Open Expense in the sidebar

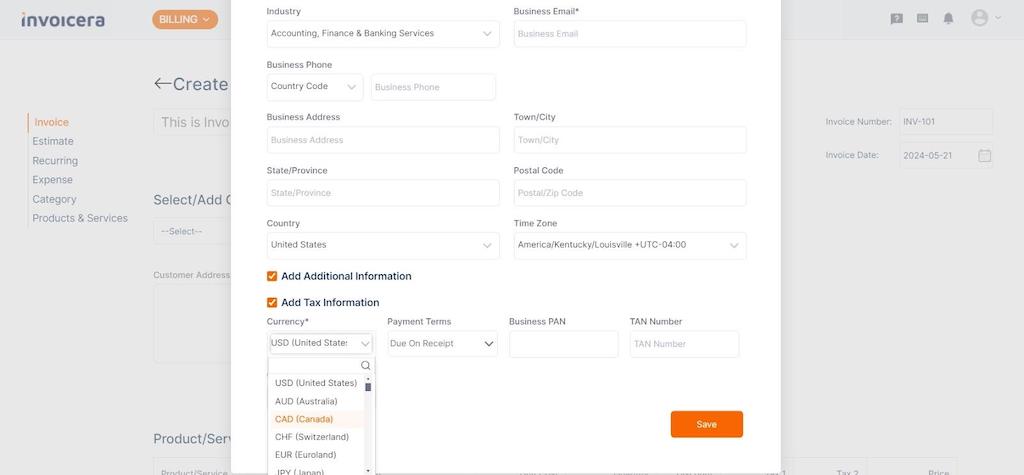pyautogui.click(x=52, y=180)
